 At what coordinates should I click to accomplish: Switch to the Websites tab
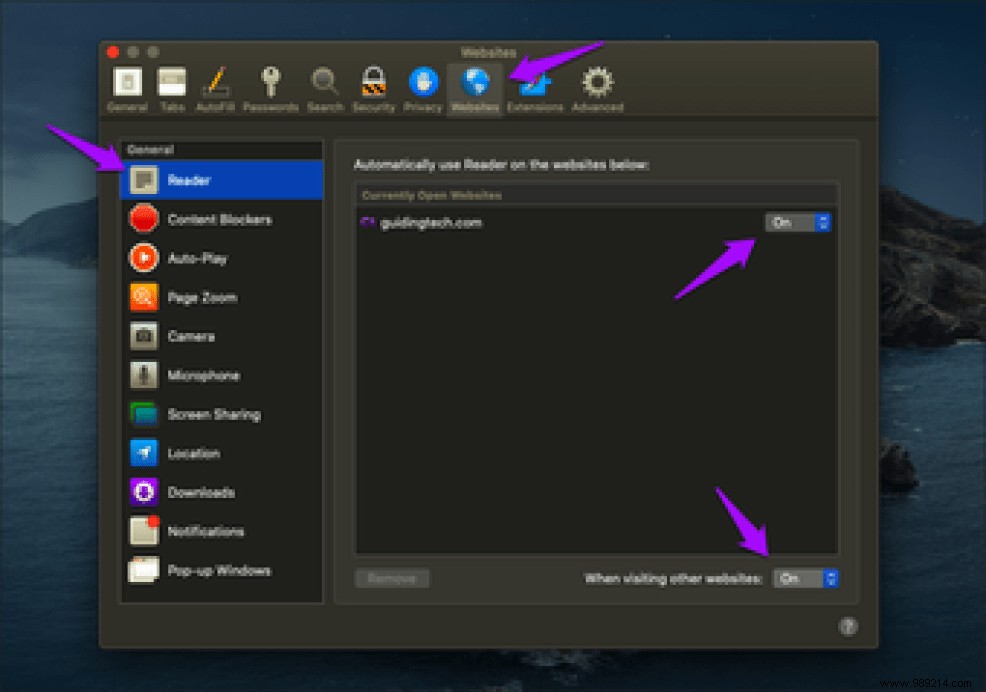click(x=474, y=85)
